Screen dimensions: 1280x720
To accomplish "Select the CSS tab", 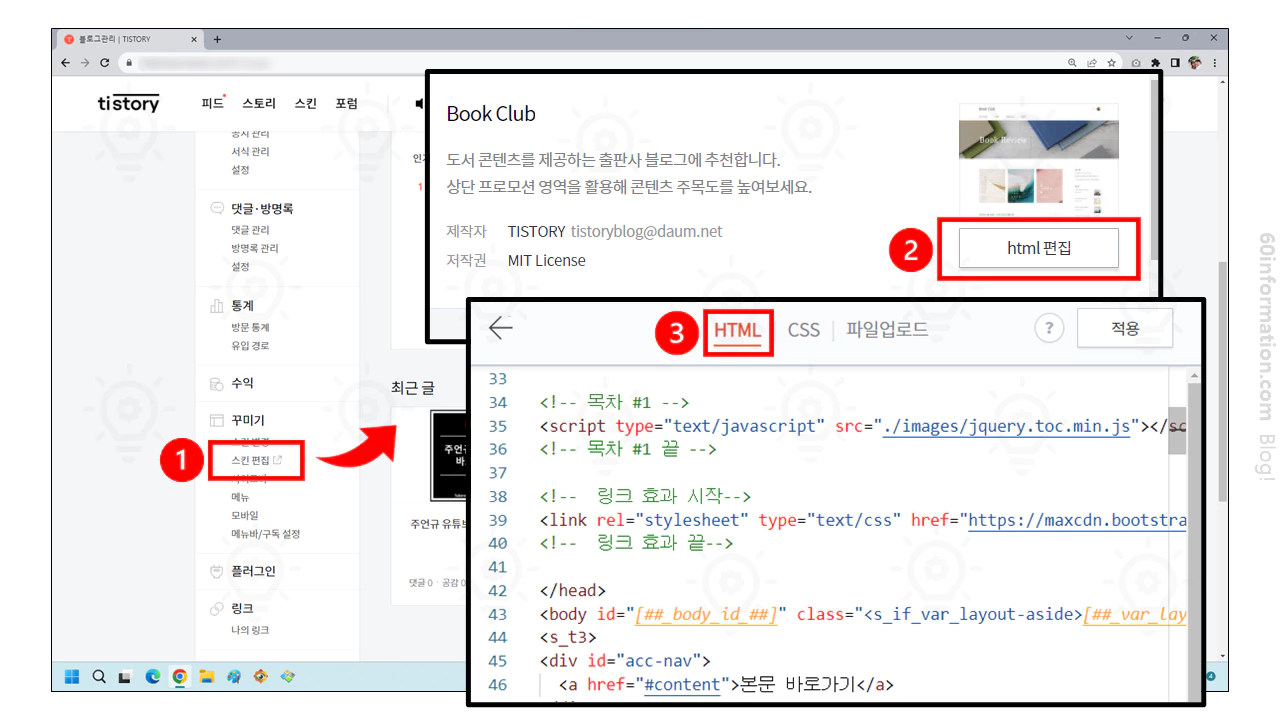I will click(x=803, y=328).
